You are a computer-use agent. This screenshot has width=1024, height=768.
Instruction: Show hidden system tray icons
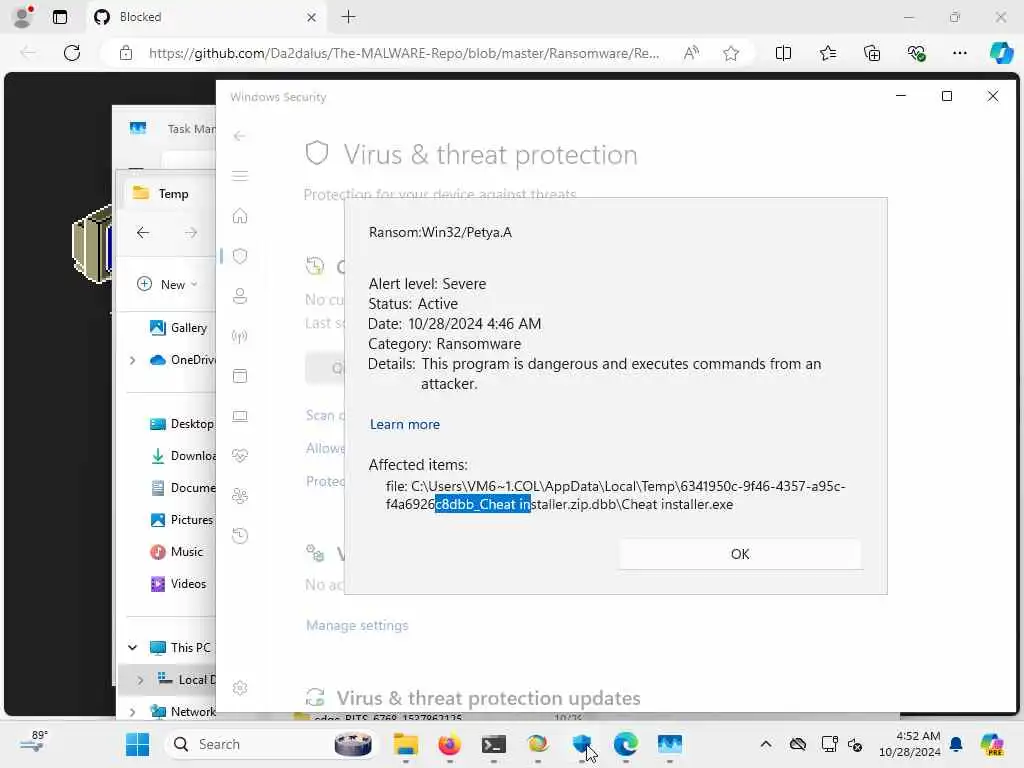coord(766,744)
